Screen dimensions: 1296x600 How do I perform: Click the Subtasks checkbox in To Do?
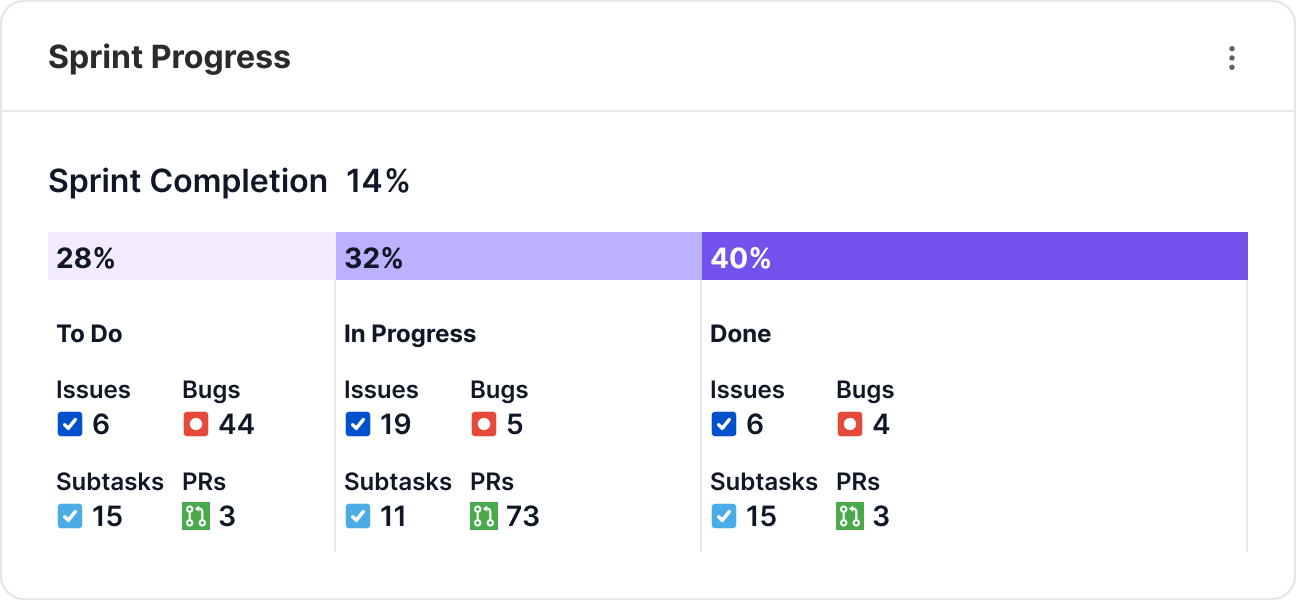click(x=70, y=517)
